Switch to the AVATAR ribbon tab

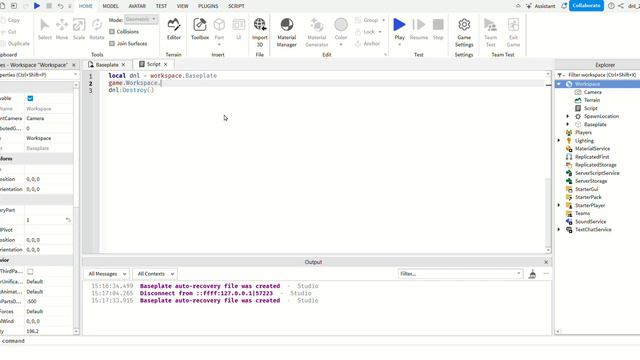point(137,6)
